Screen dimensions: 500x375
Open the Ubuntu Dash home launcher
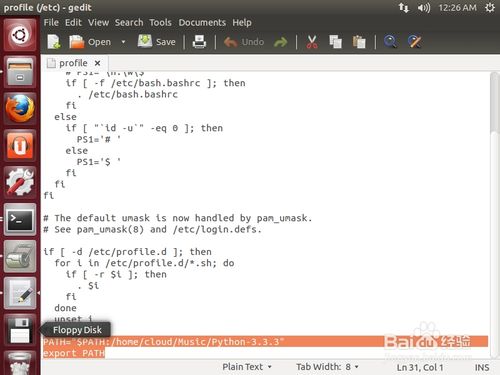click(20, 35)
